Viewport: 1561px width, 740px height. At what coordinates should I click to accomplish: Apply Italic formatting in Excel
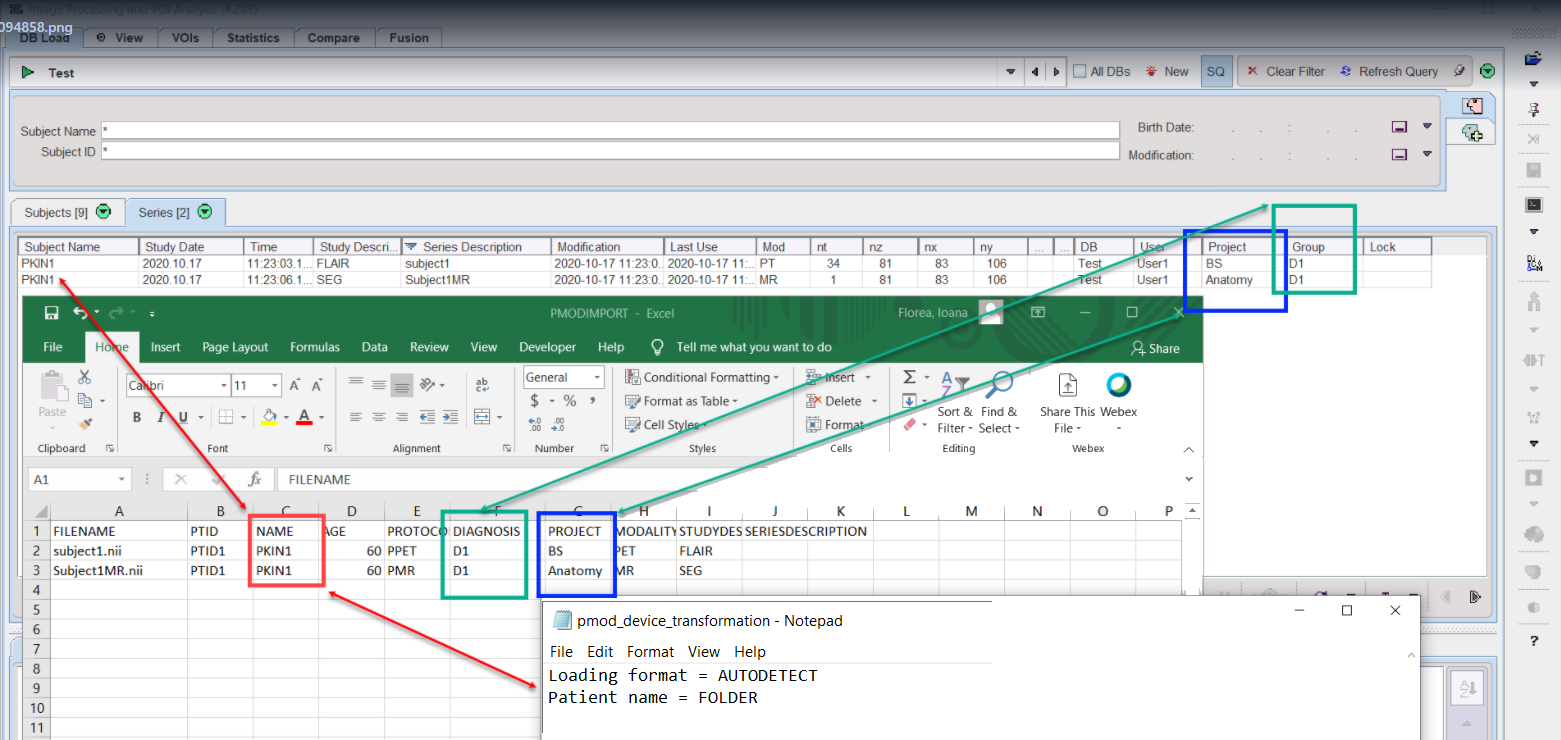tap(160, 417)
